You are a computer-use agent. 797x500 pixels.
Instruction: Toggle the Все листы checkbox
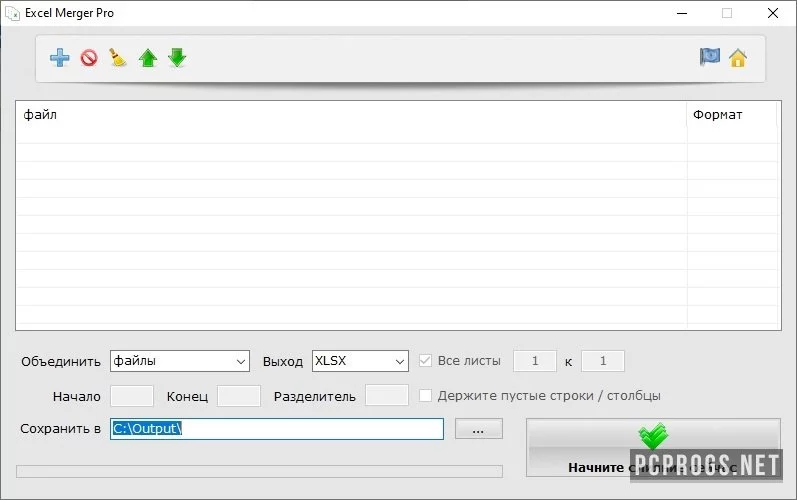pos(425,361)
